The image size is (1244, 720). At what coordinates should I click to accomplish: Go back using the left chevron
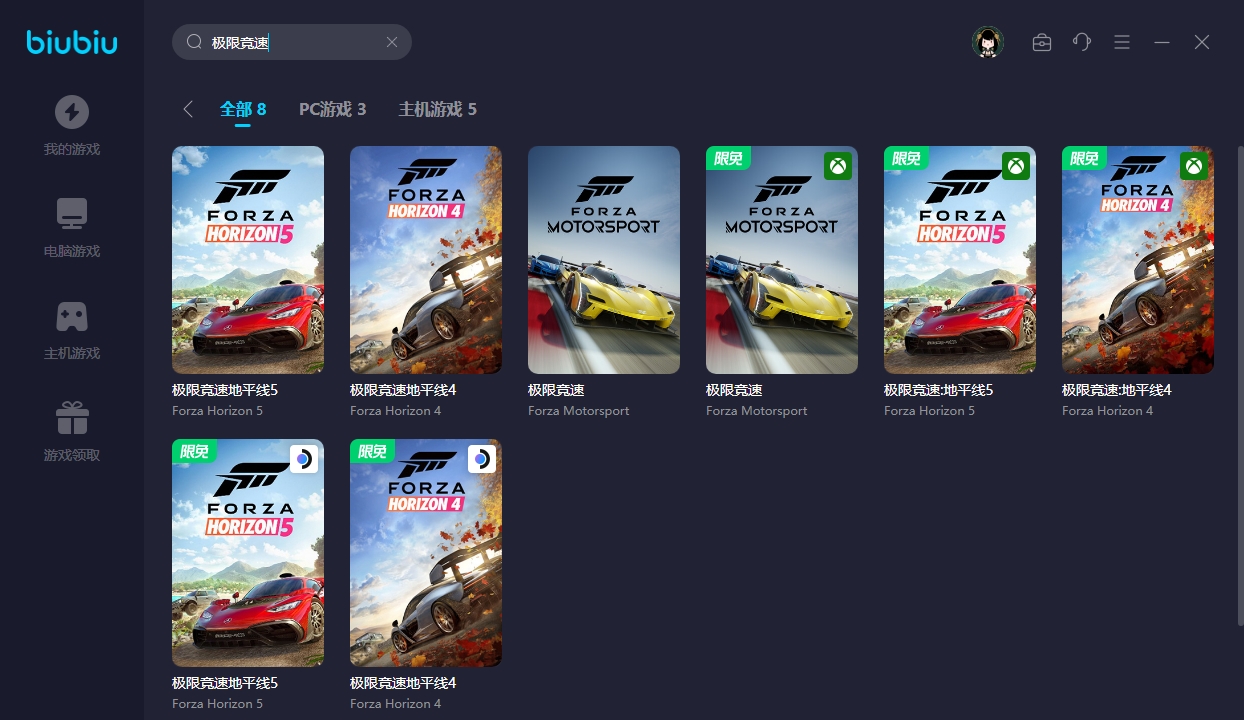(188, 109)
